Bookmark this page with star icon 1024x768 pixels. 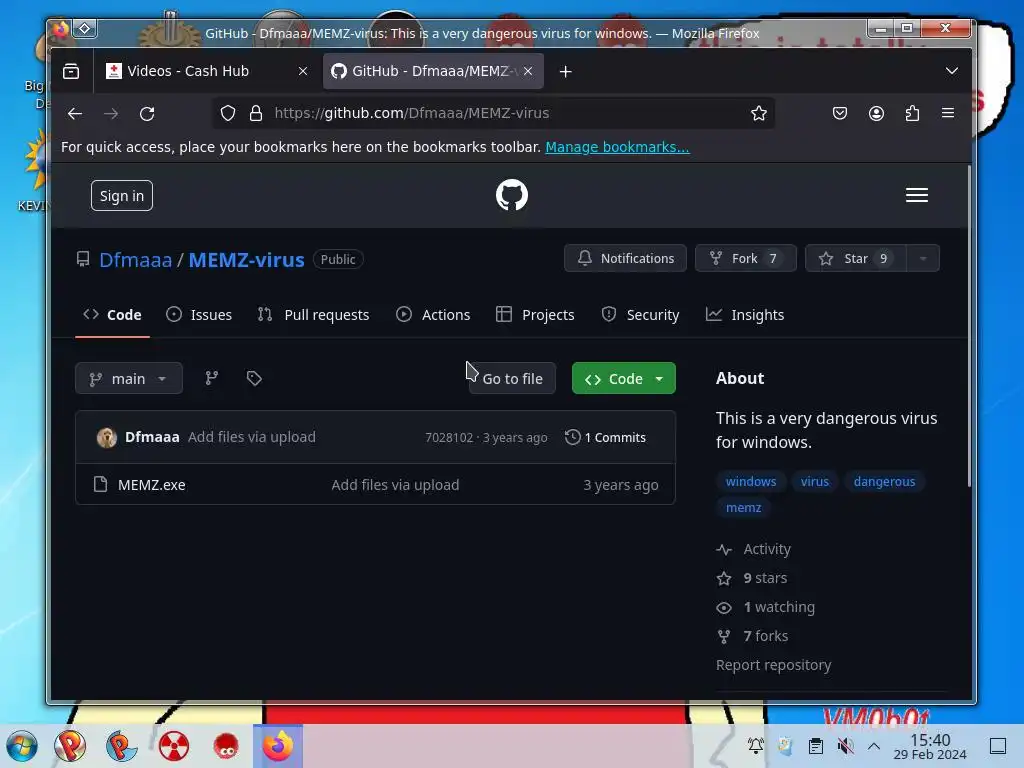point(758,114)
